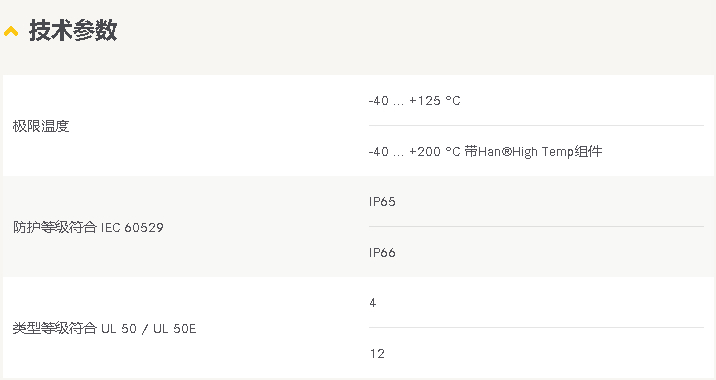Select the 防护等级符合 IEC 60529 label
Image resolution: width=716 pixels, height=380 pixels.
pyautogui.click(x=88, y=227)
